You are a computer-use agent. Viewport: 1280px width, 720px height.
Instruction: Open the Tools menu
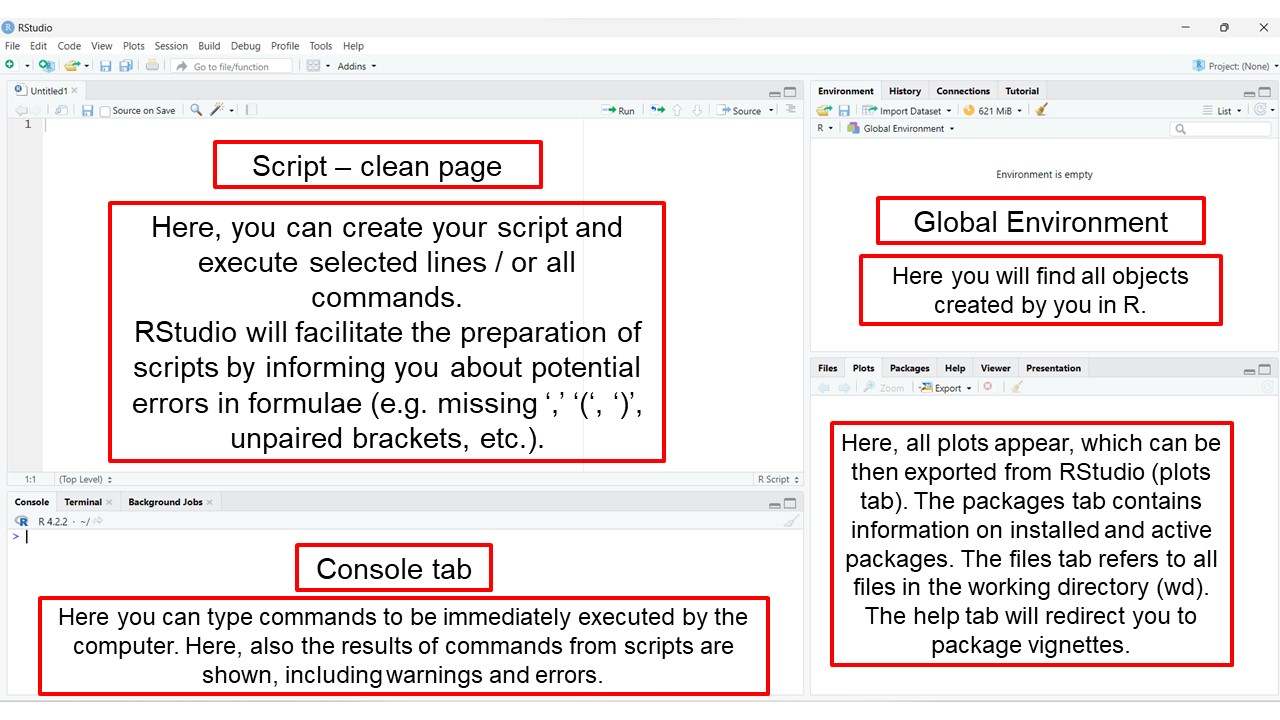(321, 46)
